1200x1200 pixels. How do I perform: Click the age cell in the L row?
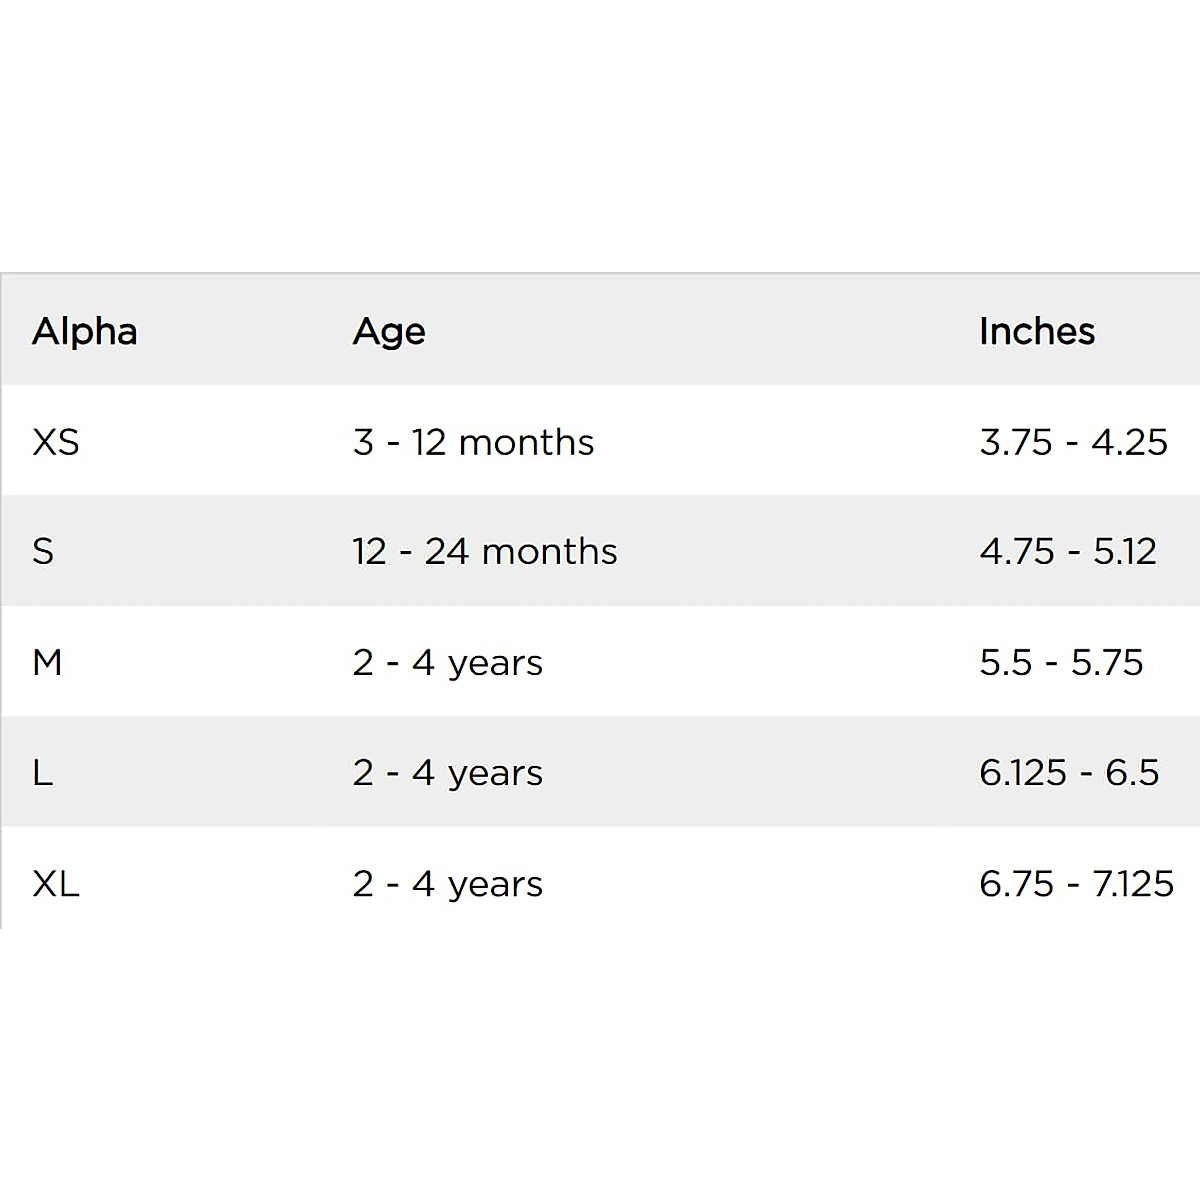pos(447,772)
